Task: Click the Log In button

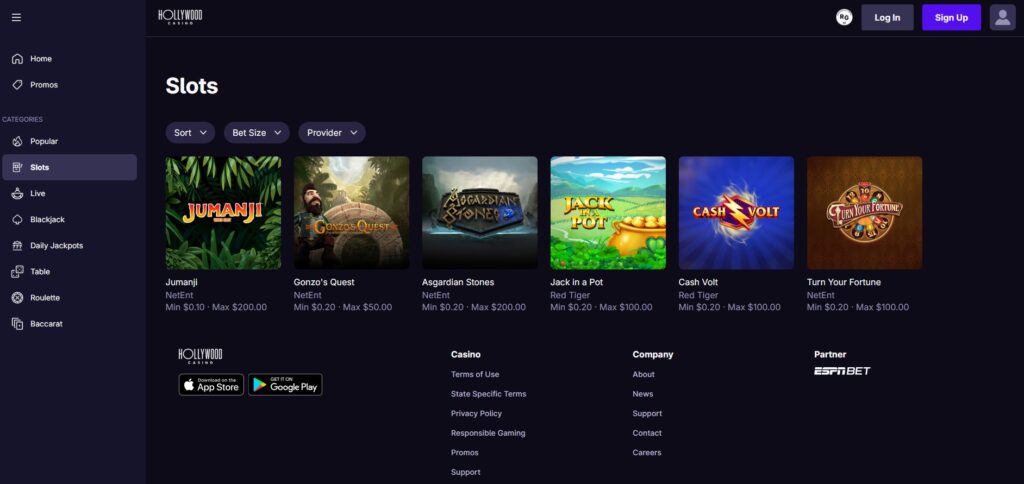Action: point(887,18)
